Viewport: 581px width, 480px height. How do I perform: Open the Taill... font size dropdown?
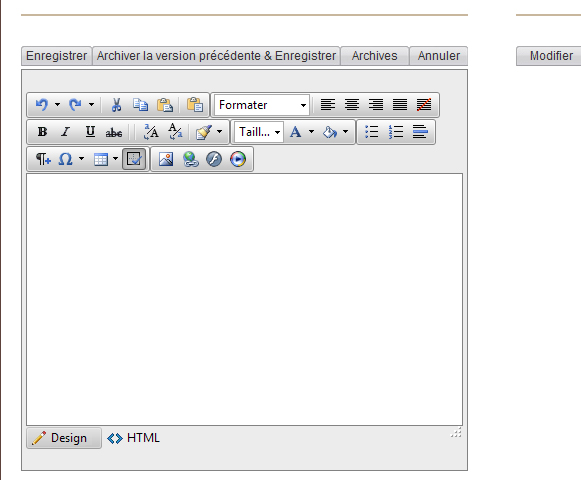tap(259, 132)
